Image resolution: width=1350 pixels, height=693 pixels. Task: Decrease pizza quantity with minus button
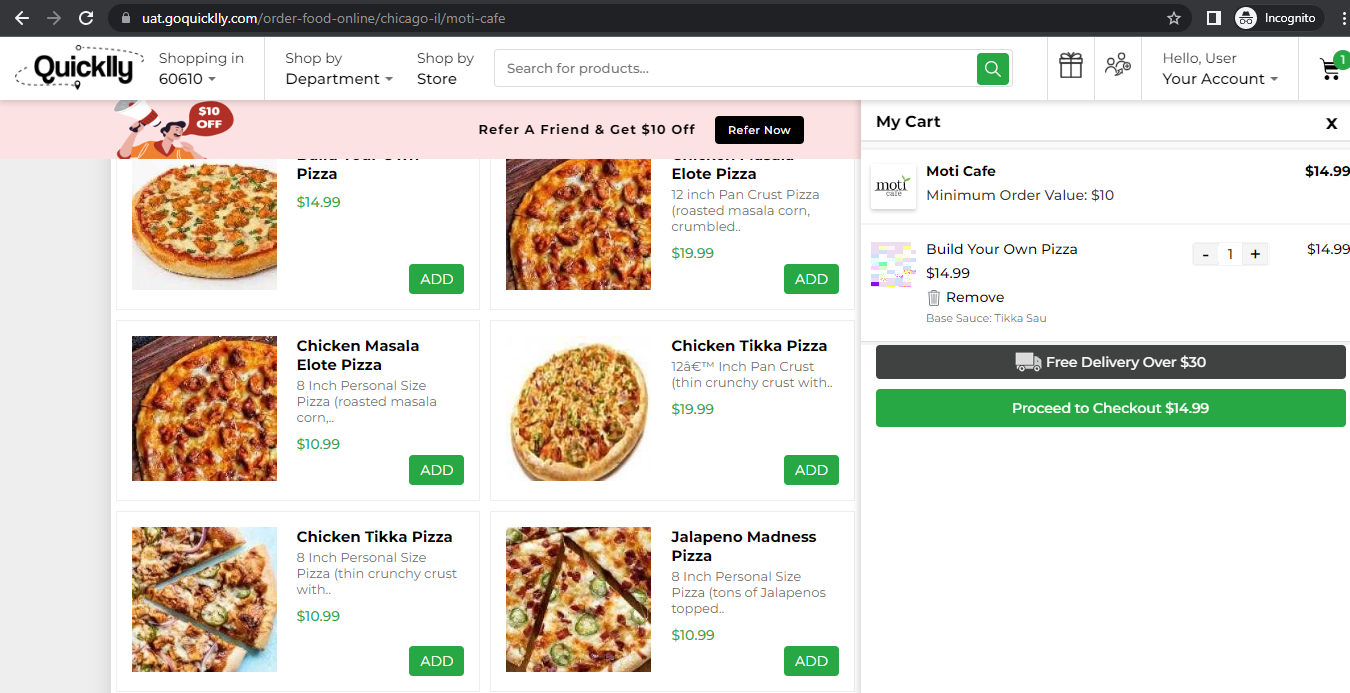(1205, 254)
